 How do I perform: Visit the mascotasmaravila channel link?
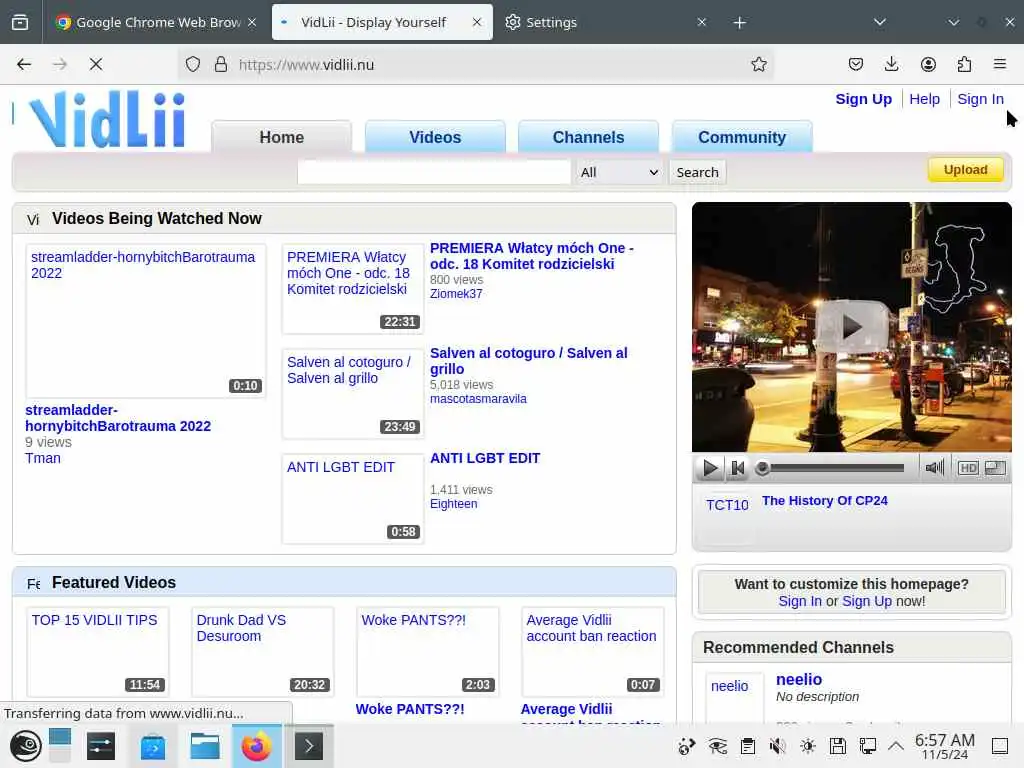coord(478,399)
